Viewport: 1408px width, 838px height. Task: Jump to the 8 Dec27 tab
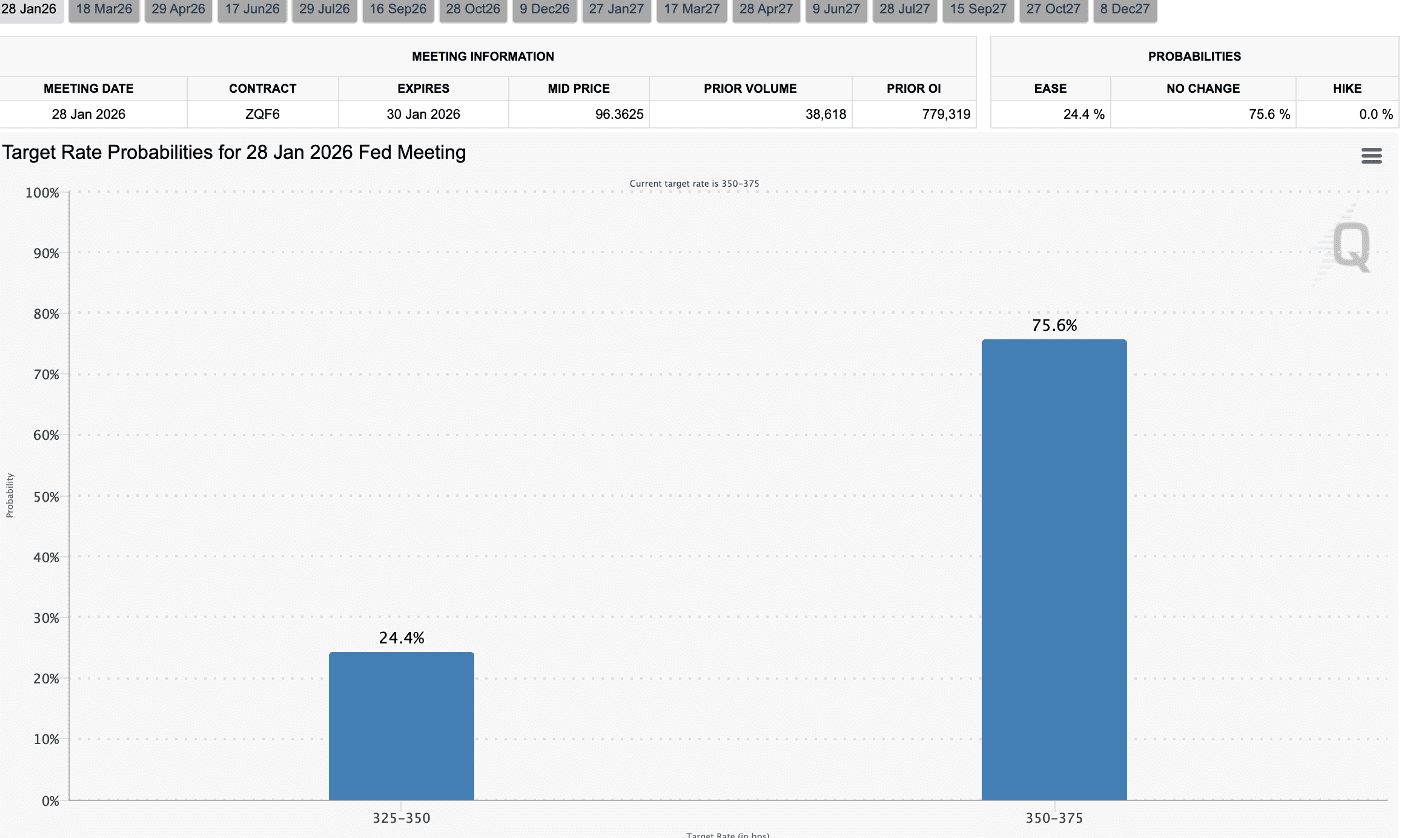tap(1124, 9)
